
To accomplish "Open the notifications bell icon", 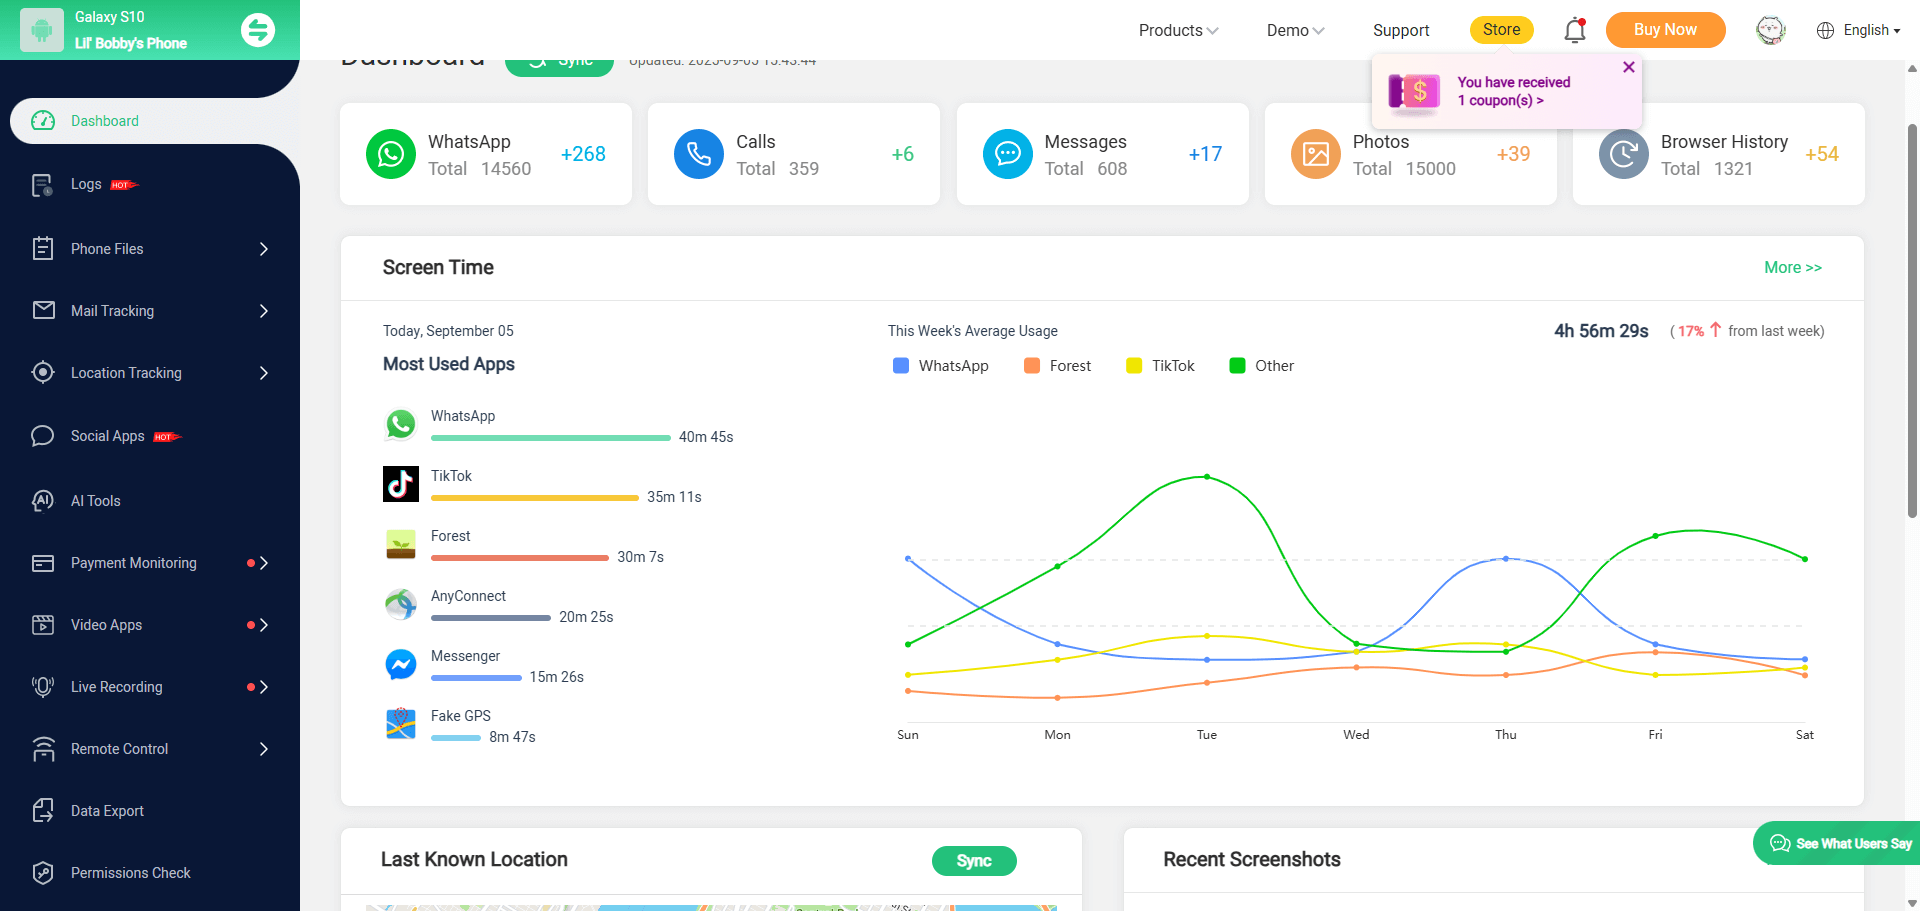I will coord(1575,30).
